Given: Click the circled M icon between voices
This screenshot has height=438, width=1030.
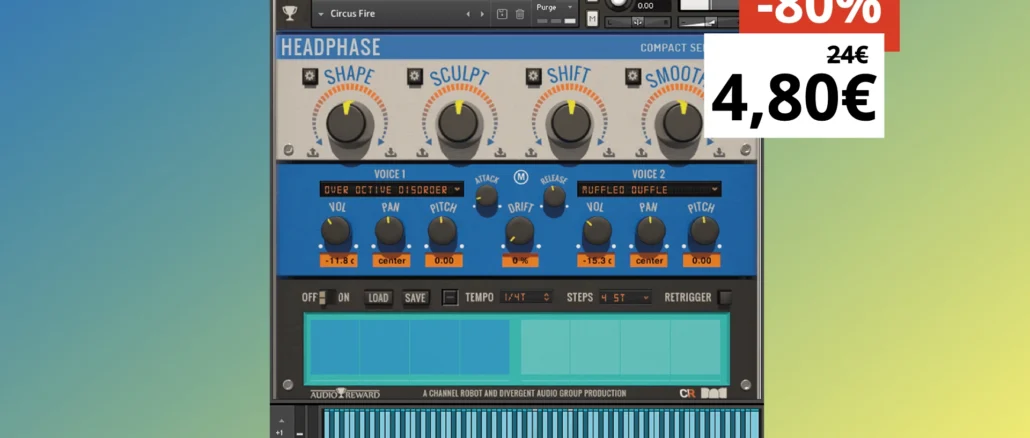Looking at the screenshot, I should coord(521,177).
